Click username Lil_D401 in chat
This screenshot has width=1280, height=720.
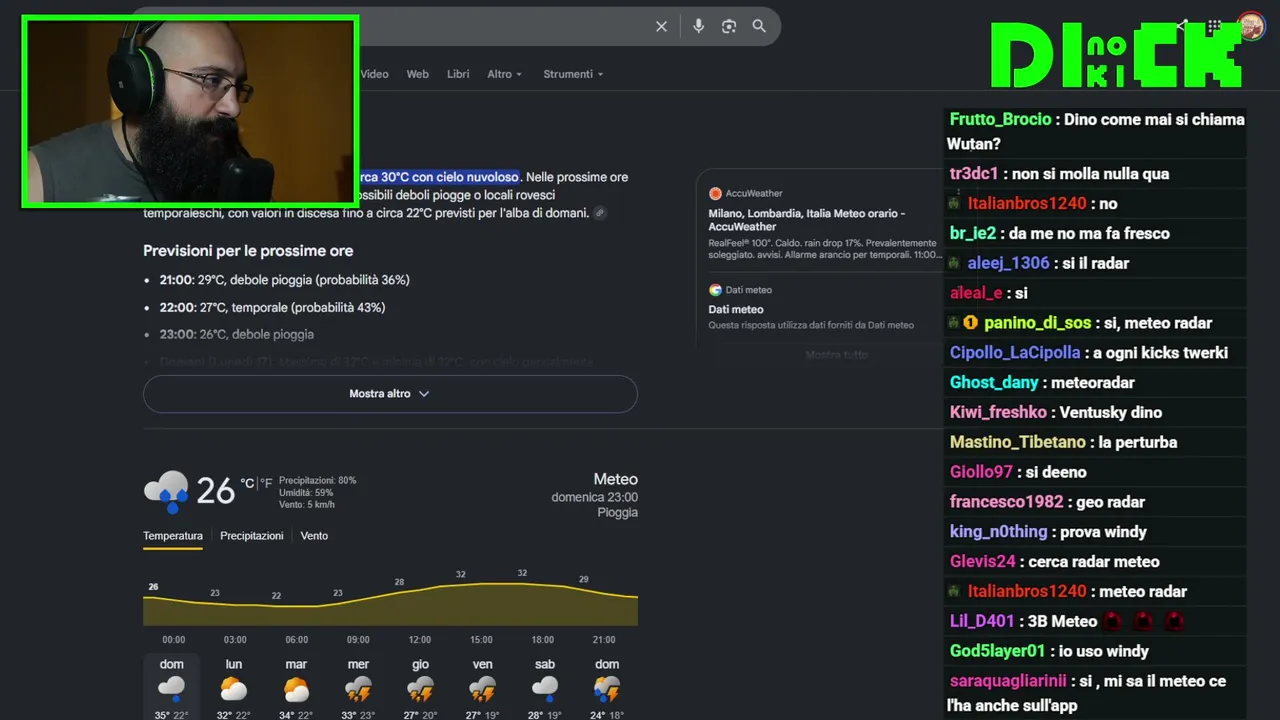981,621
